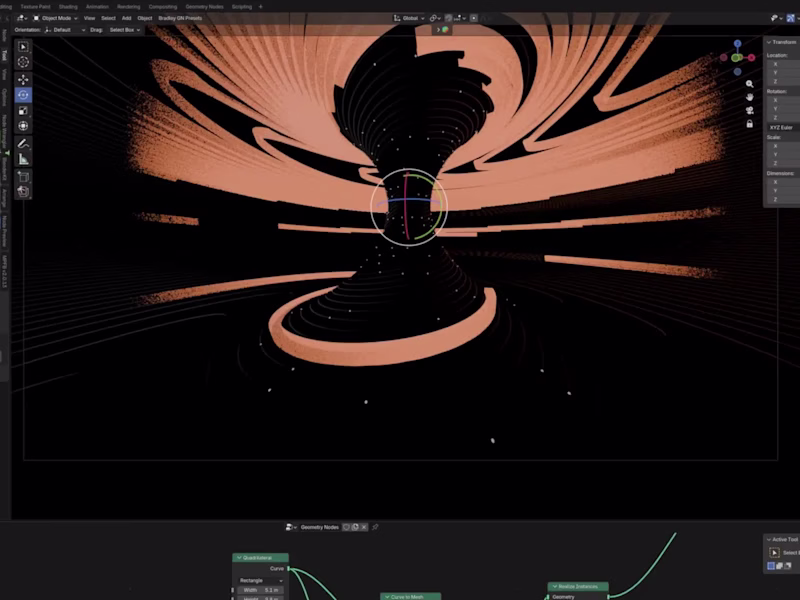Collapse the Quadrilateral node

point(239,558)
